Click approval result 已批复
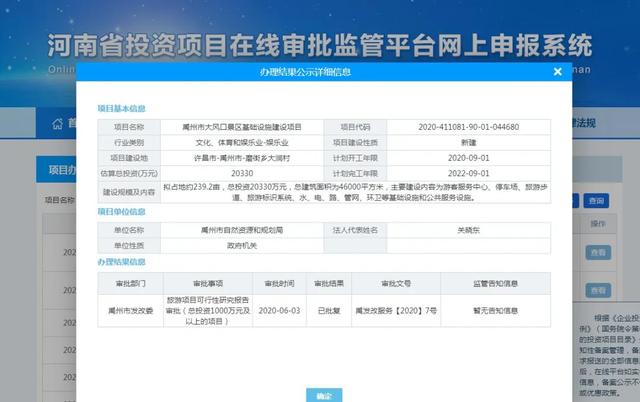Screen dimensions: 640x402 pyautogui.click(x=329, y=311)
